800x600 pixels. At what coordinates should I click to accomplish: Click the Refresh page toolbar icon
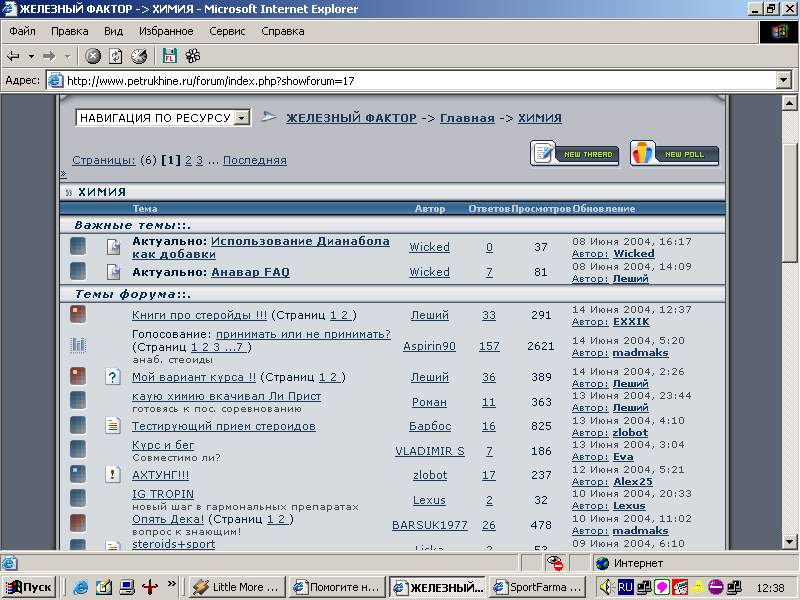116,56
